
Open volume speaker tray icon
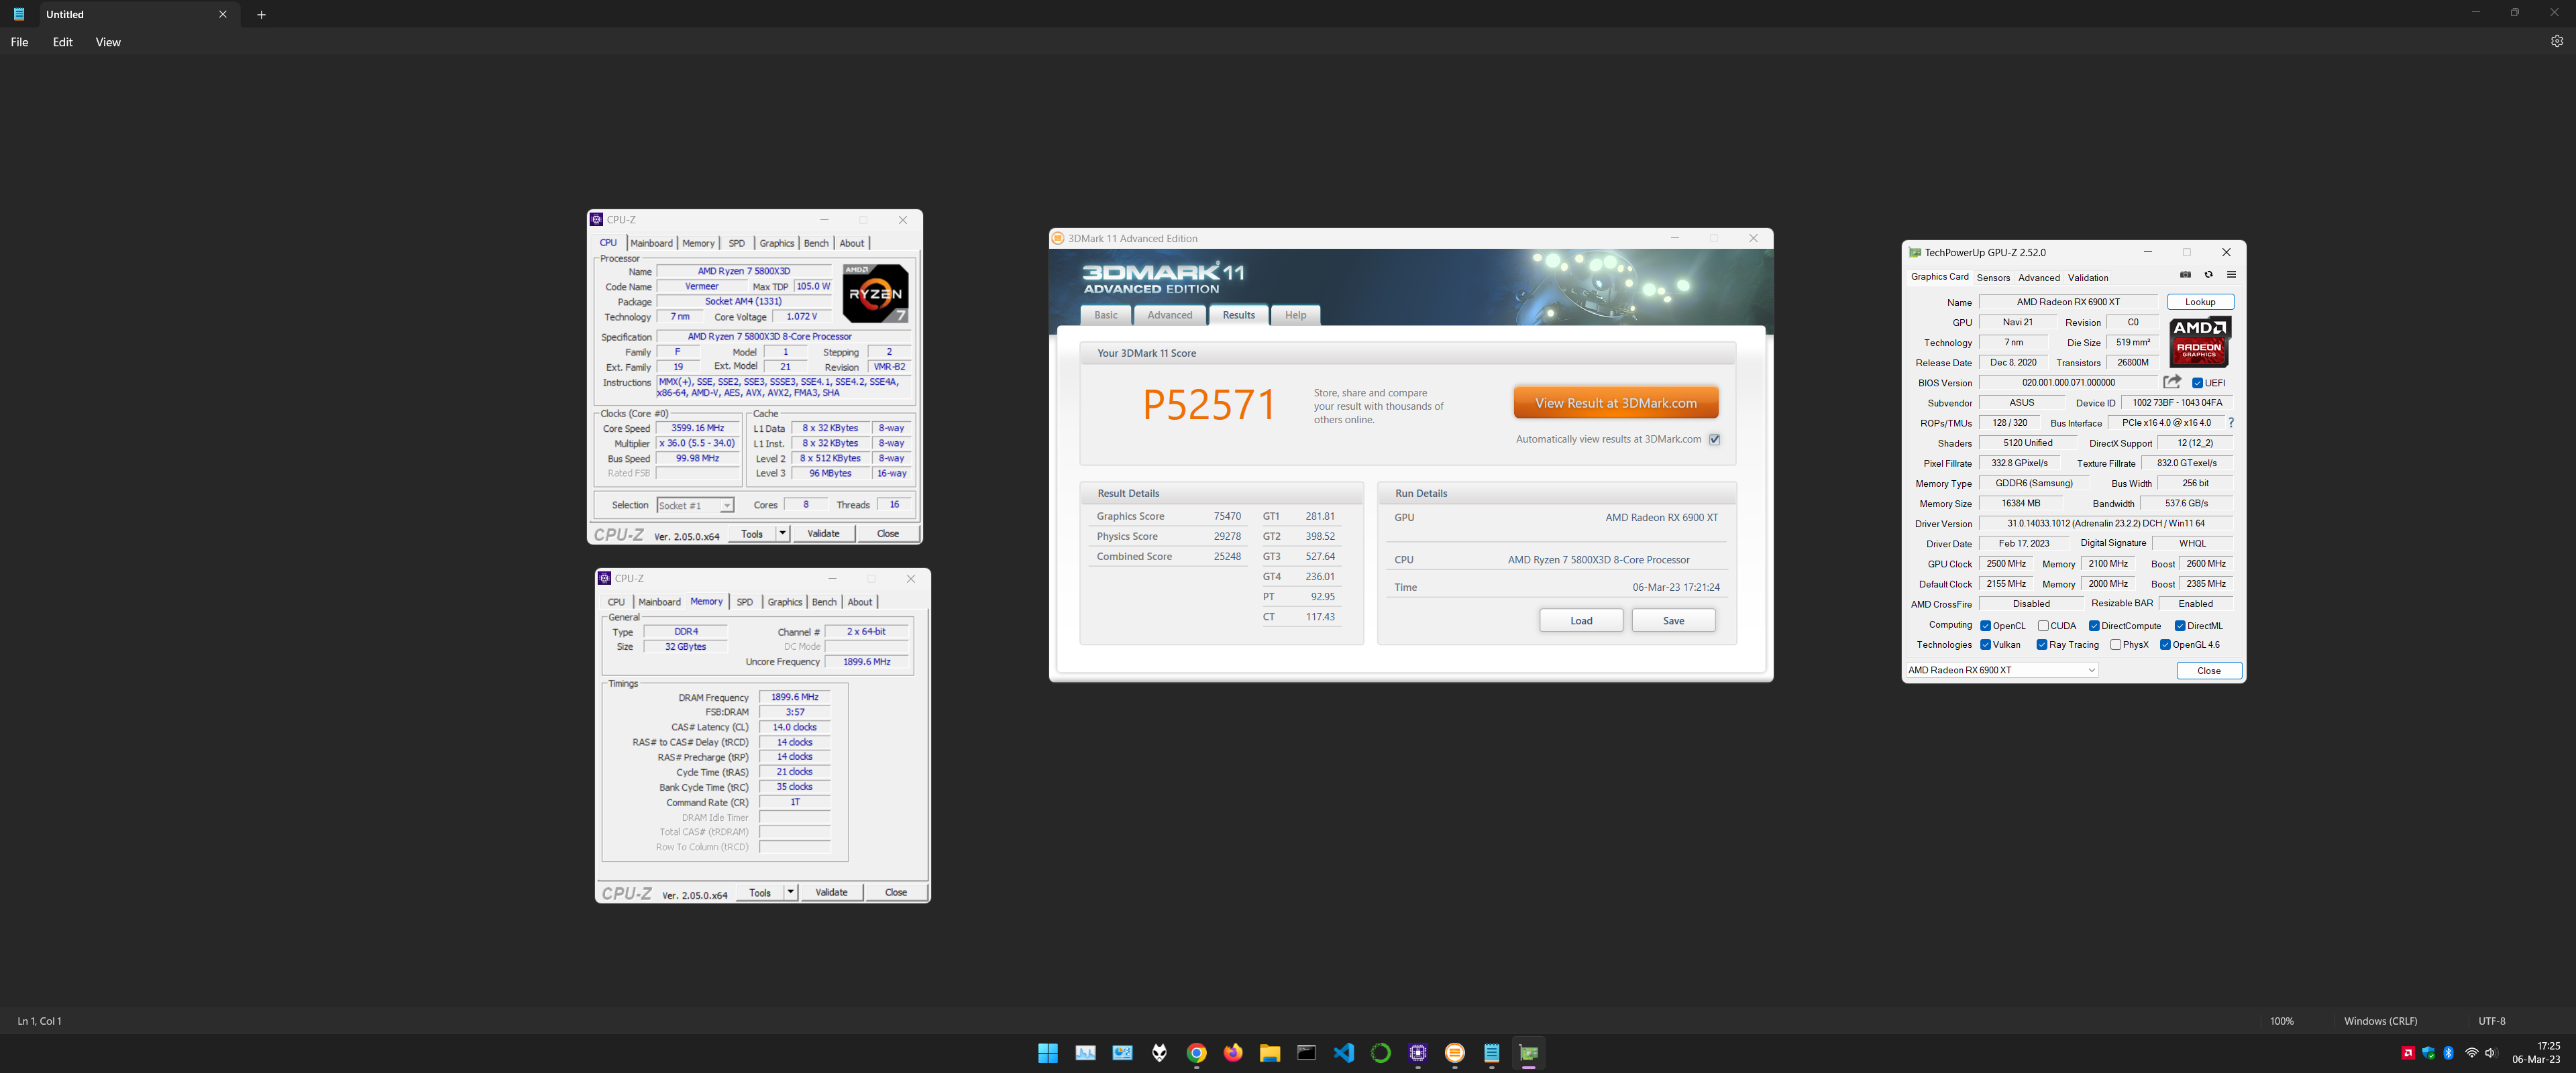(2490, 1052)
